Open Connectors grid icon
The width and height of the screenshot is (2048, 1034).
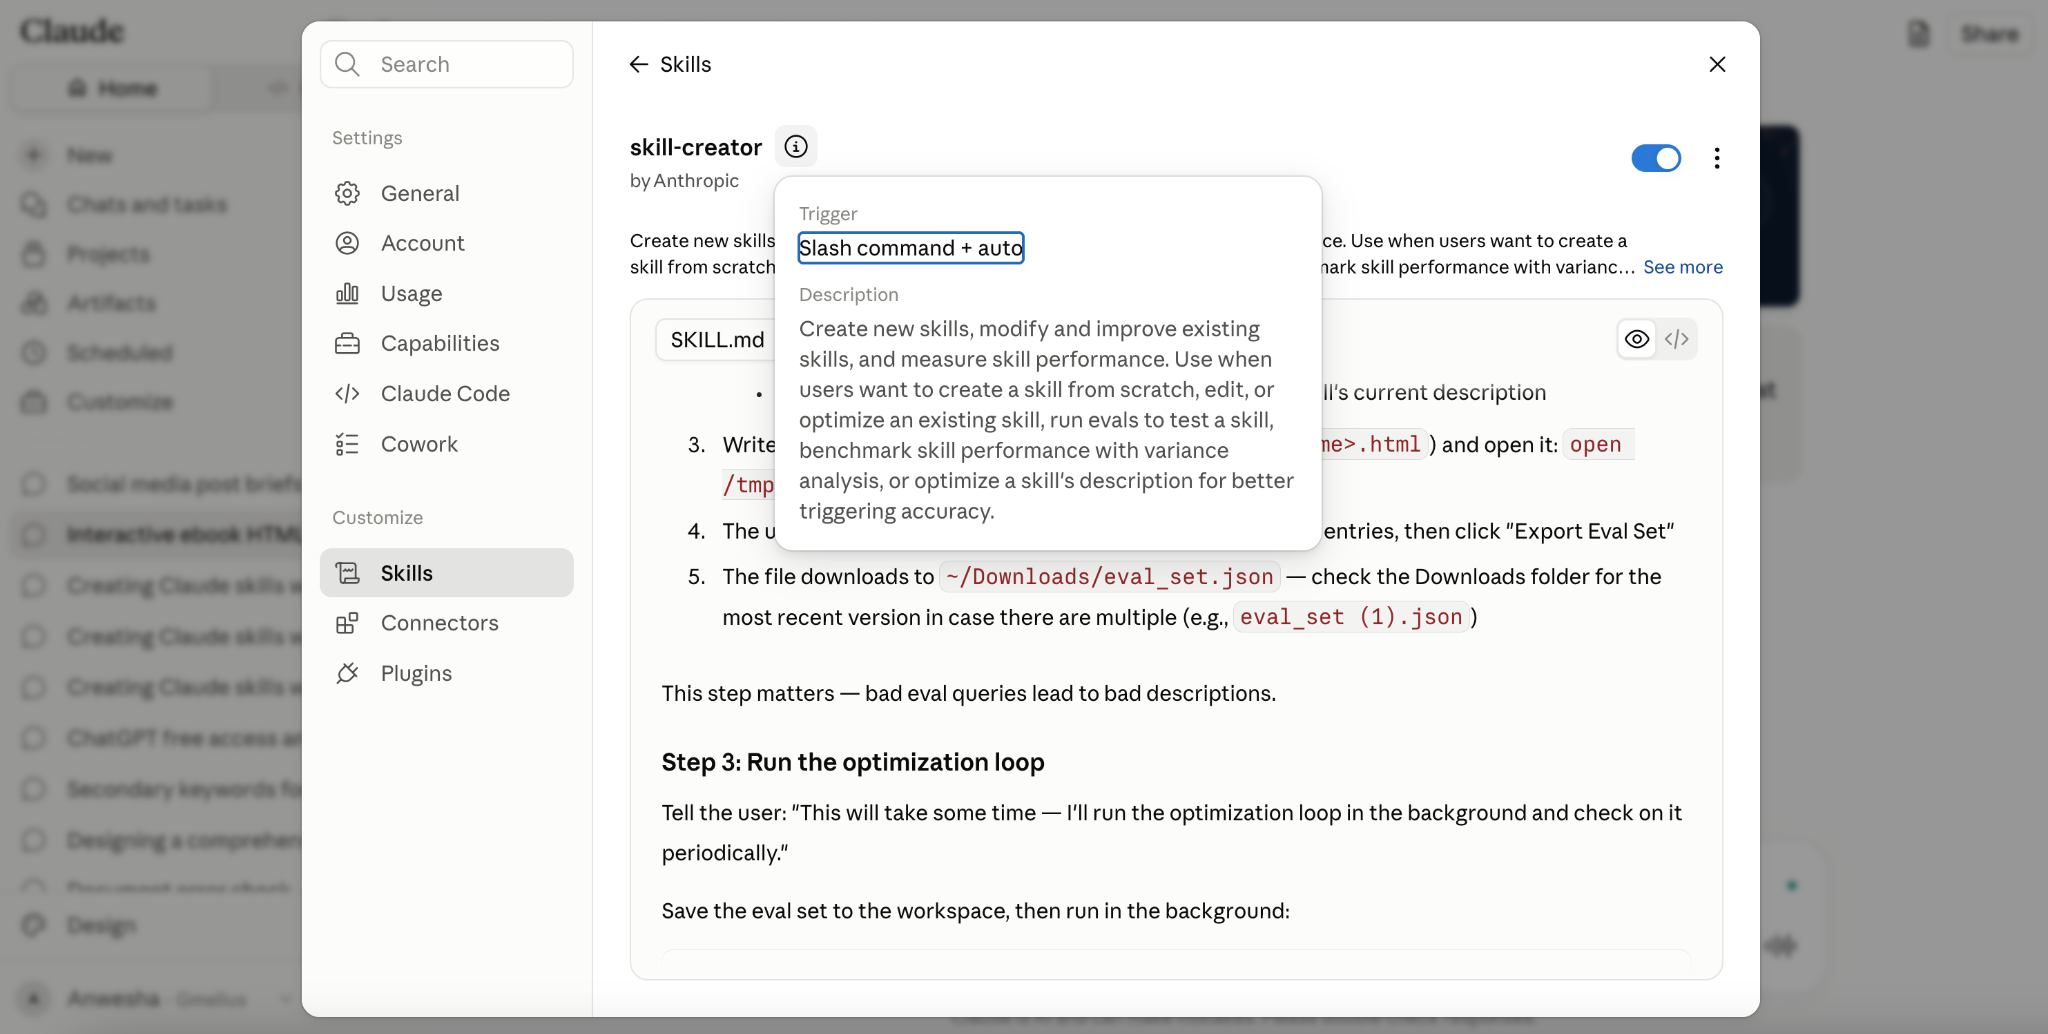347,623
